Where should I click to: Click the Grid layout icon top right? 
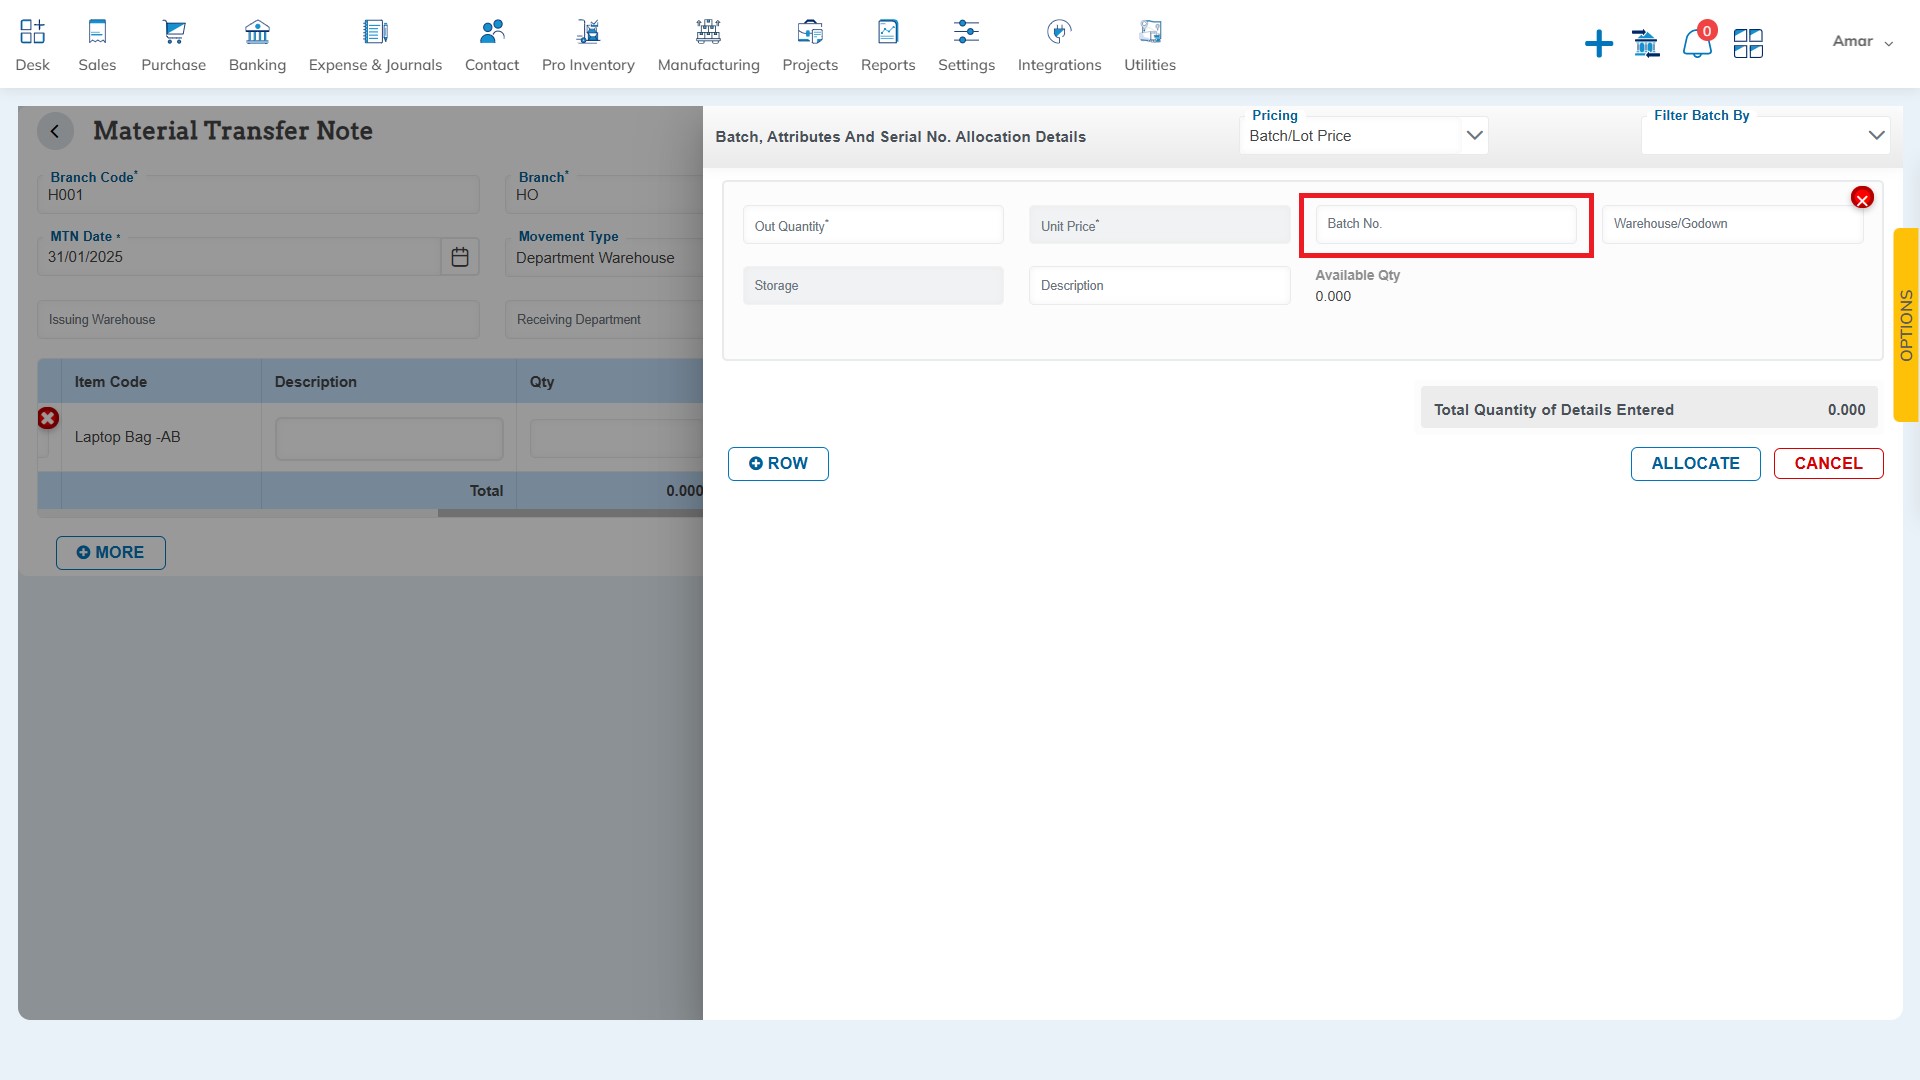tap(1747, 41)
